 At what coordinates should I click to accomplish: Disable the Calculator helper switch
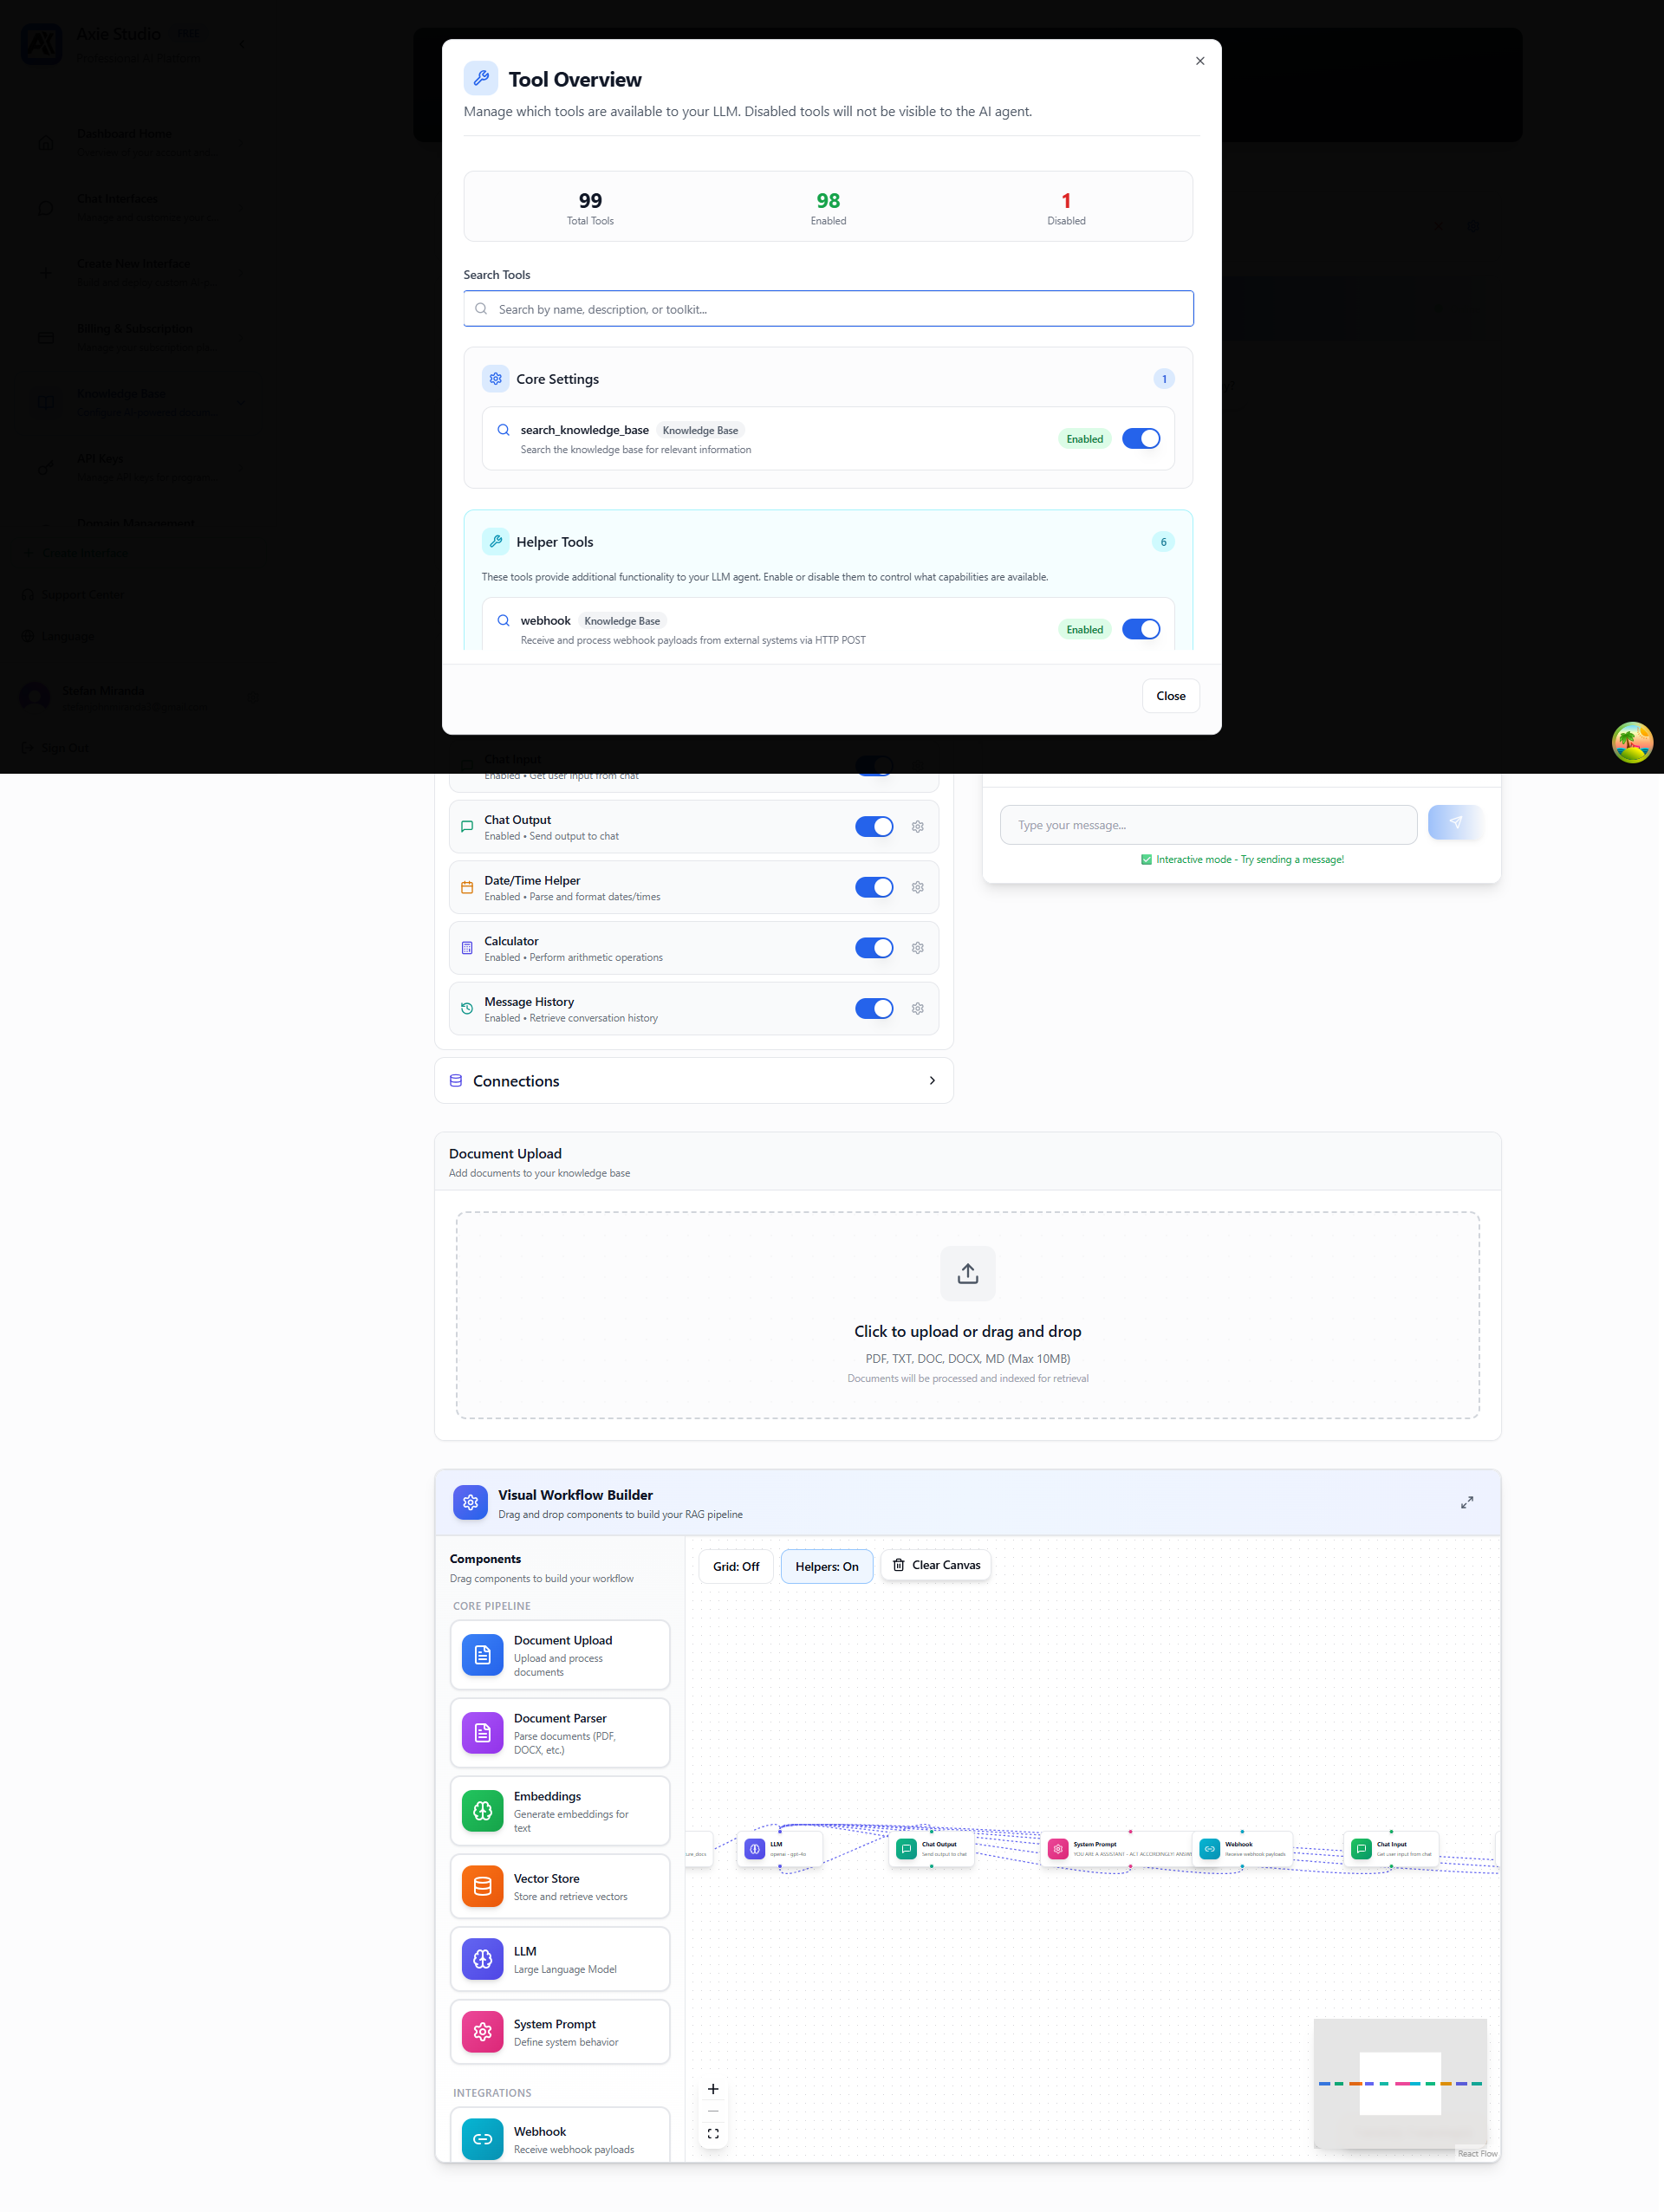873,947
